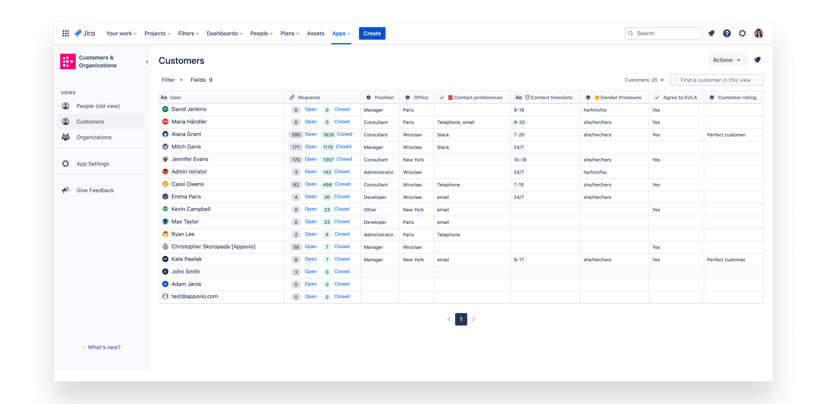Click Emma Paris's Developer position cell
This screenshot has width=827, height=404.
coord(374,197)
